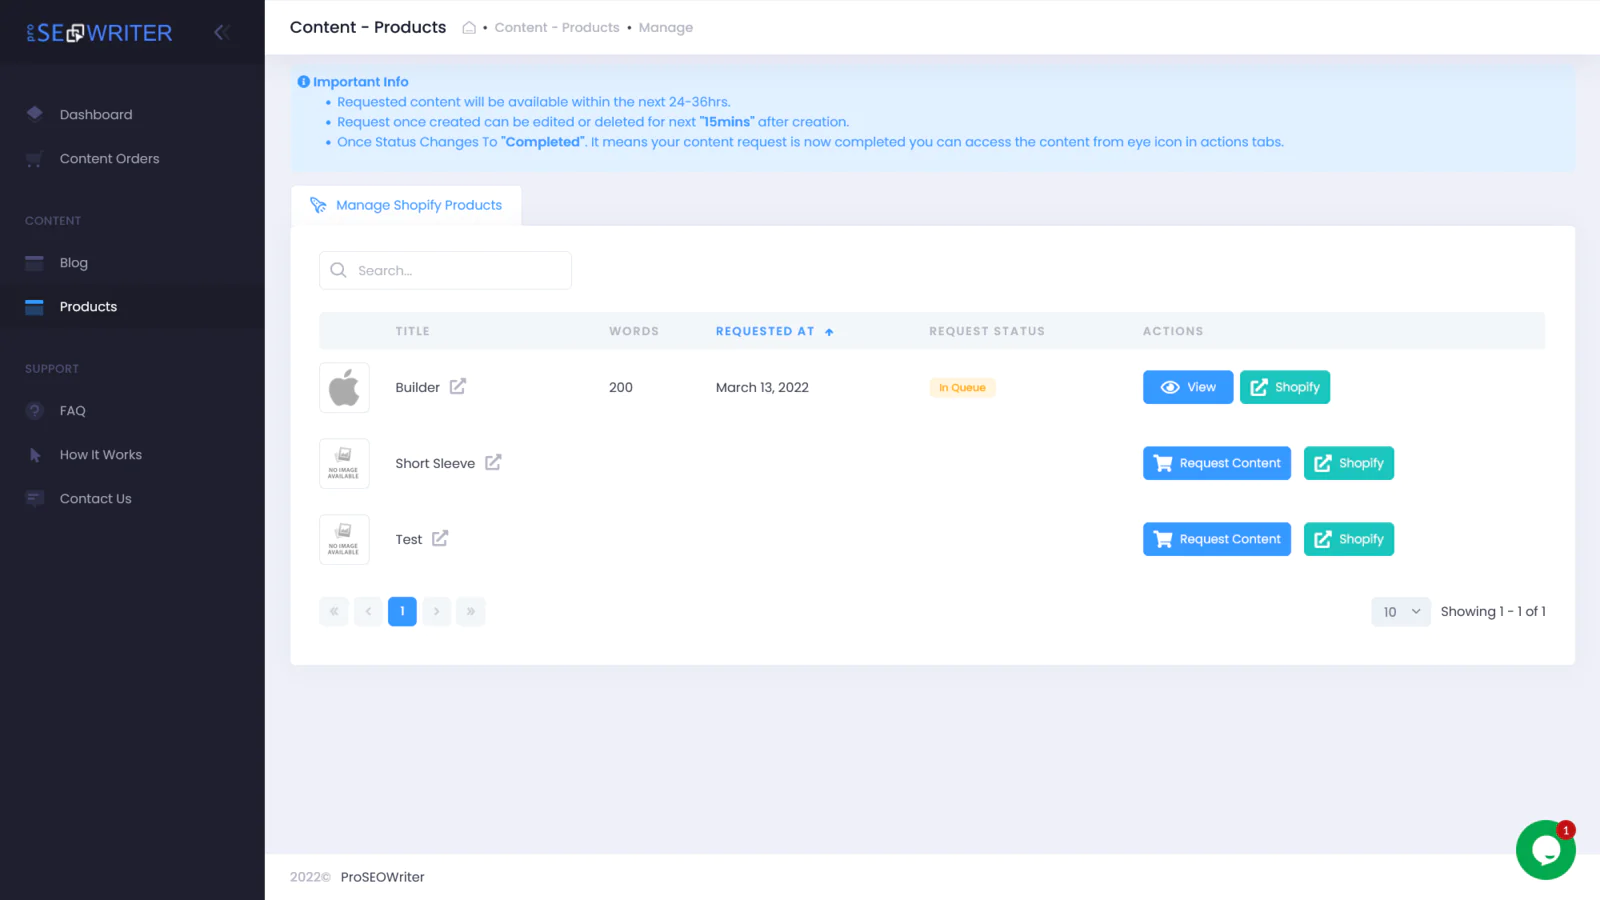Viewport: 1600px width, 900px height.
Task: Click the In Queue status badge
Action: click(x=962, y=387)
